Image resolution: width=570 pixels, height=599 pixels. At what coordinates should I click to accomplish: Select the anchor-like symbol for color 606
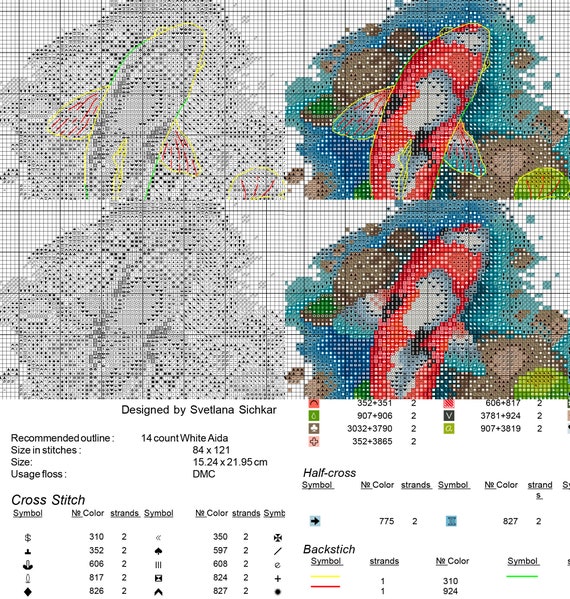28,565
